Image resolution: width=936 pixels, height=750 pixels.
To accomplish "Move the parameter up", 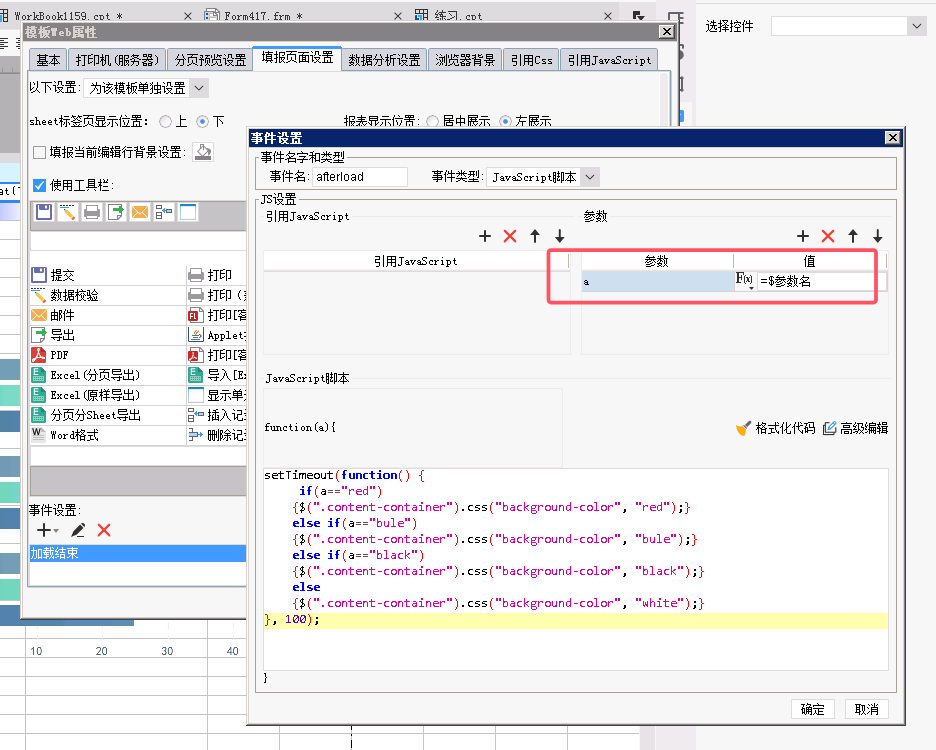I will (853, 236).
